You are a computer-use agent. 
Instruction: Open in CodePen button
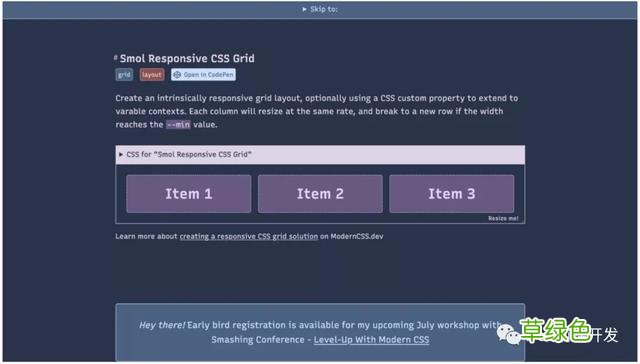(203, 75)
